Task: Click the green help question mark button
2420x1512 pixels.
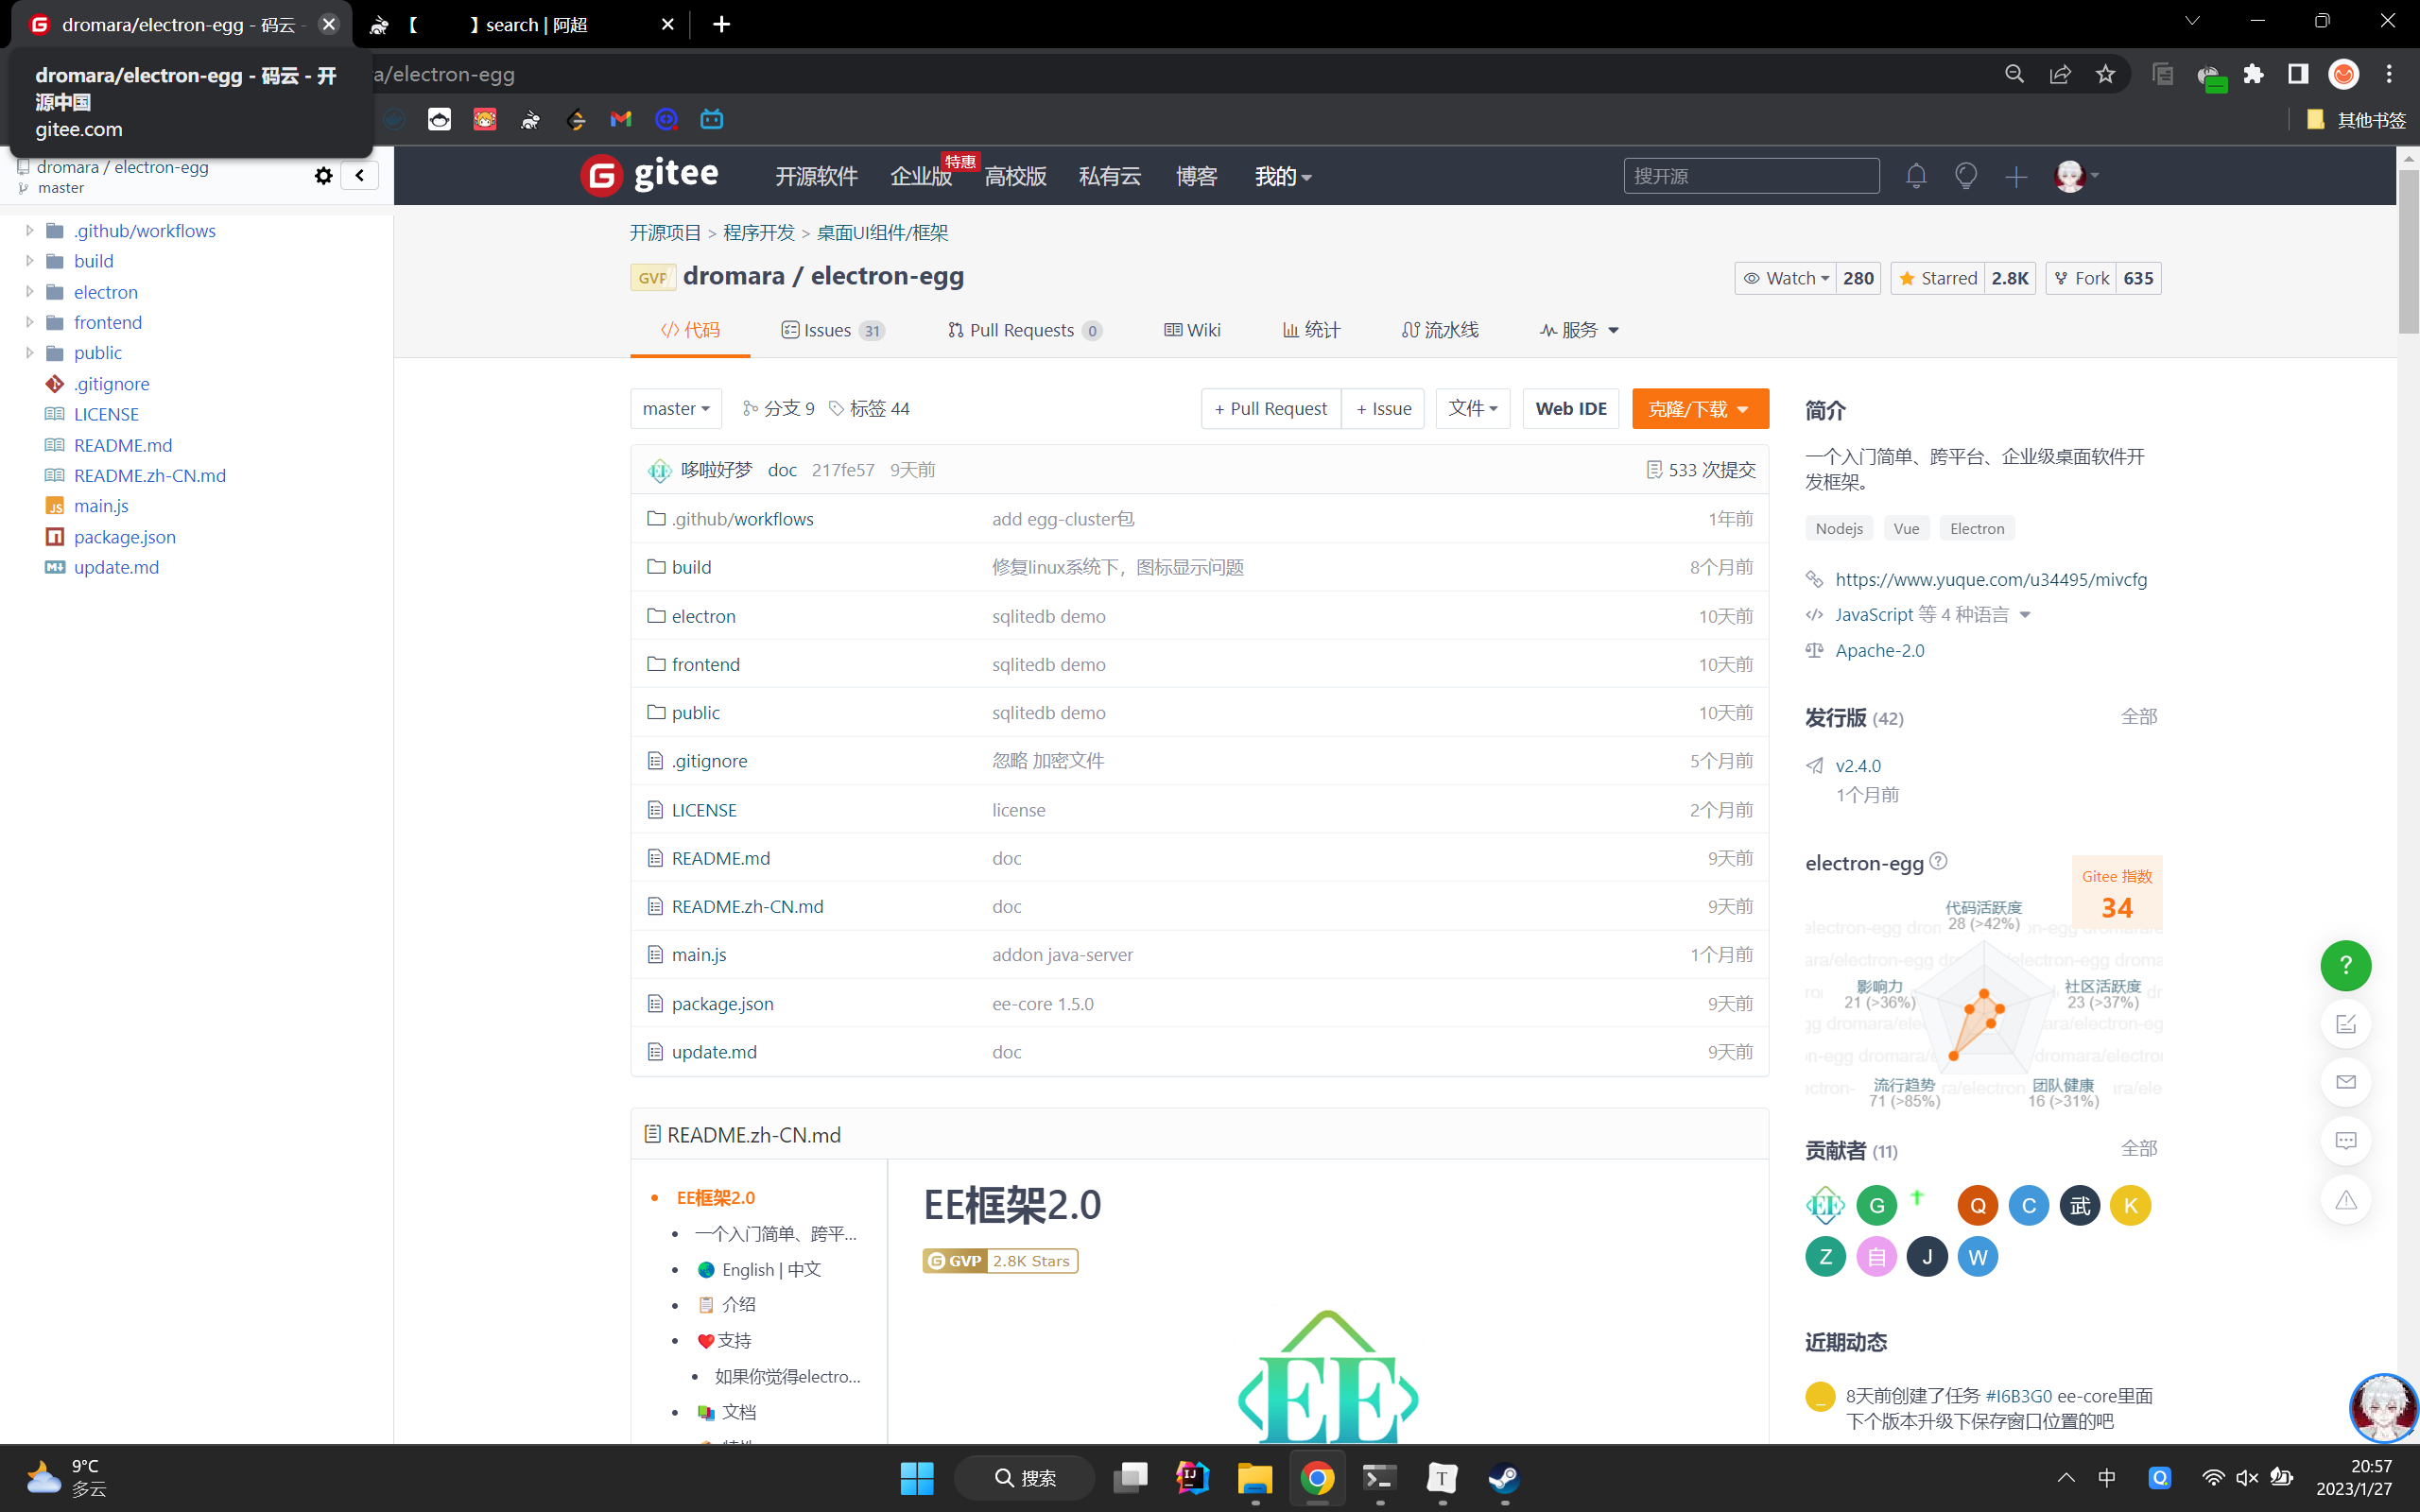Action: pyautogui.click(x=2345, y=965)
